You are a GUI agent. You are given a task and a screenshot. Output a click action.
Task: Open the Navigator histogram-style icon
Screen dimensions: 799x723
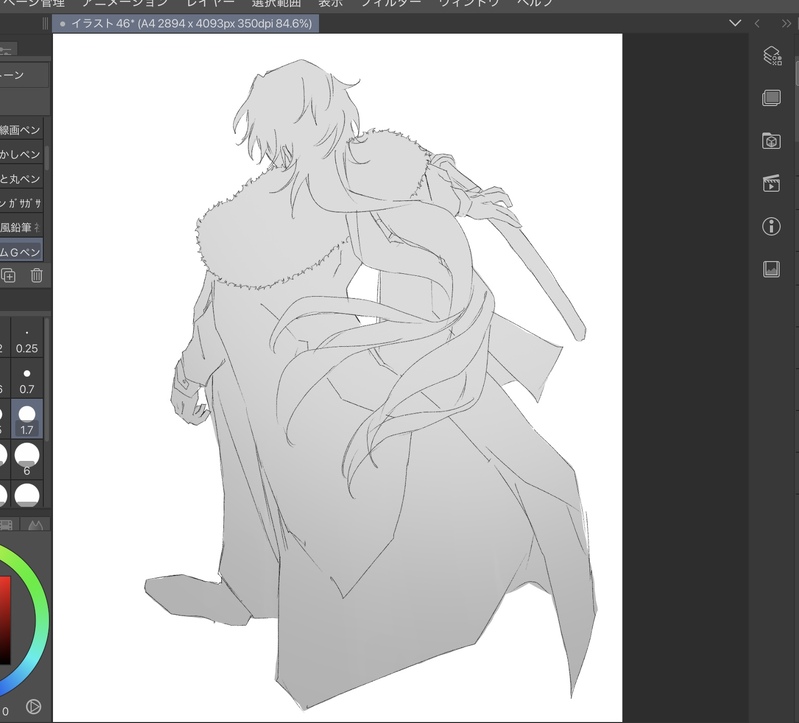point(771,269)
